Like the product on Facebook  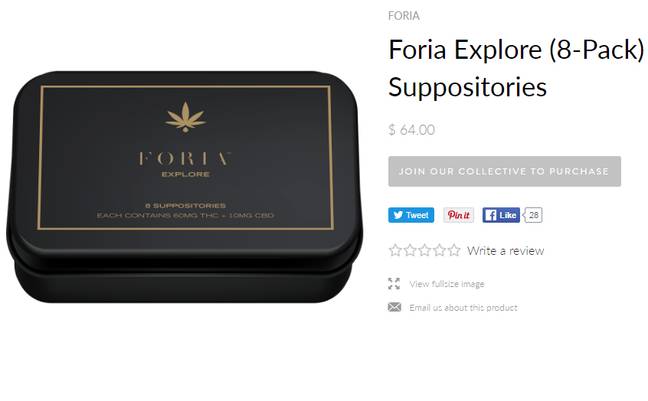pyautogui.click(x=501, y=215)
